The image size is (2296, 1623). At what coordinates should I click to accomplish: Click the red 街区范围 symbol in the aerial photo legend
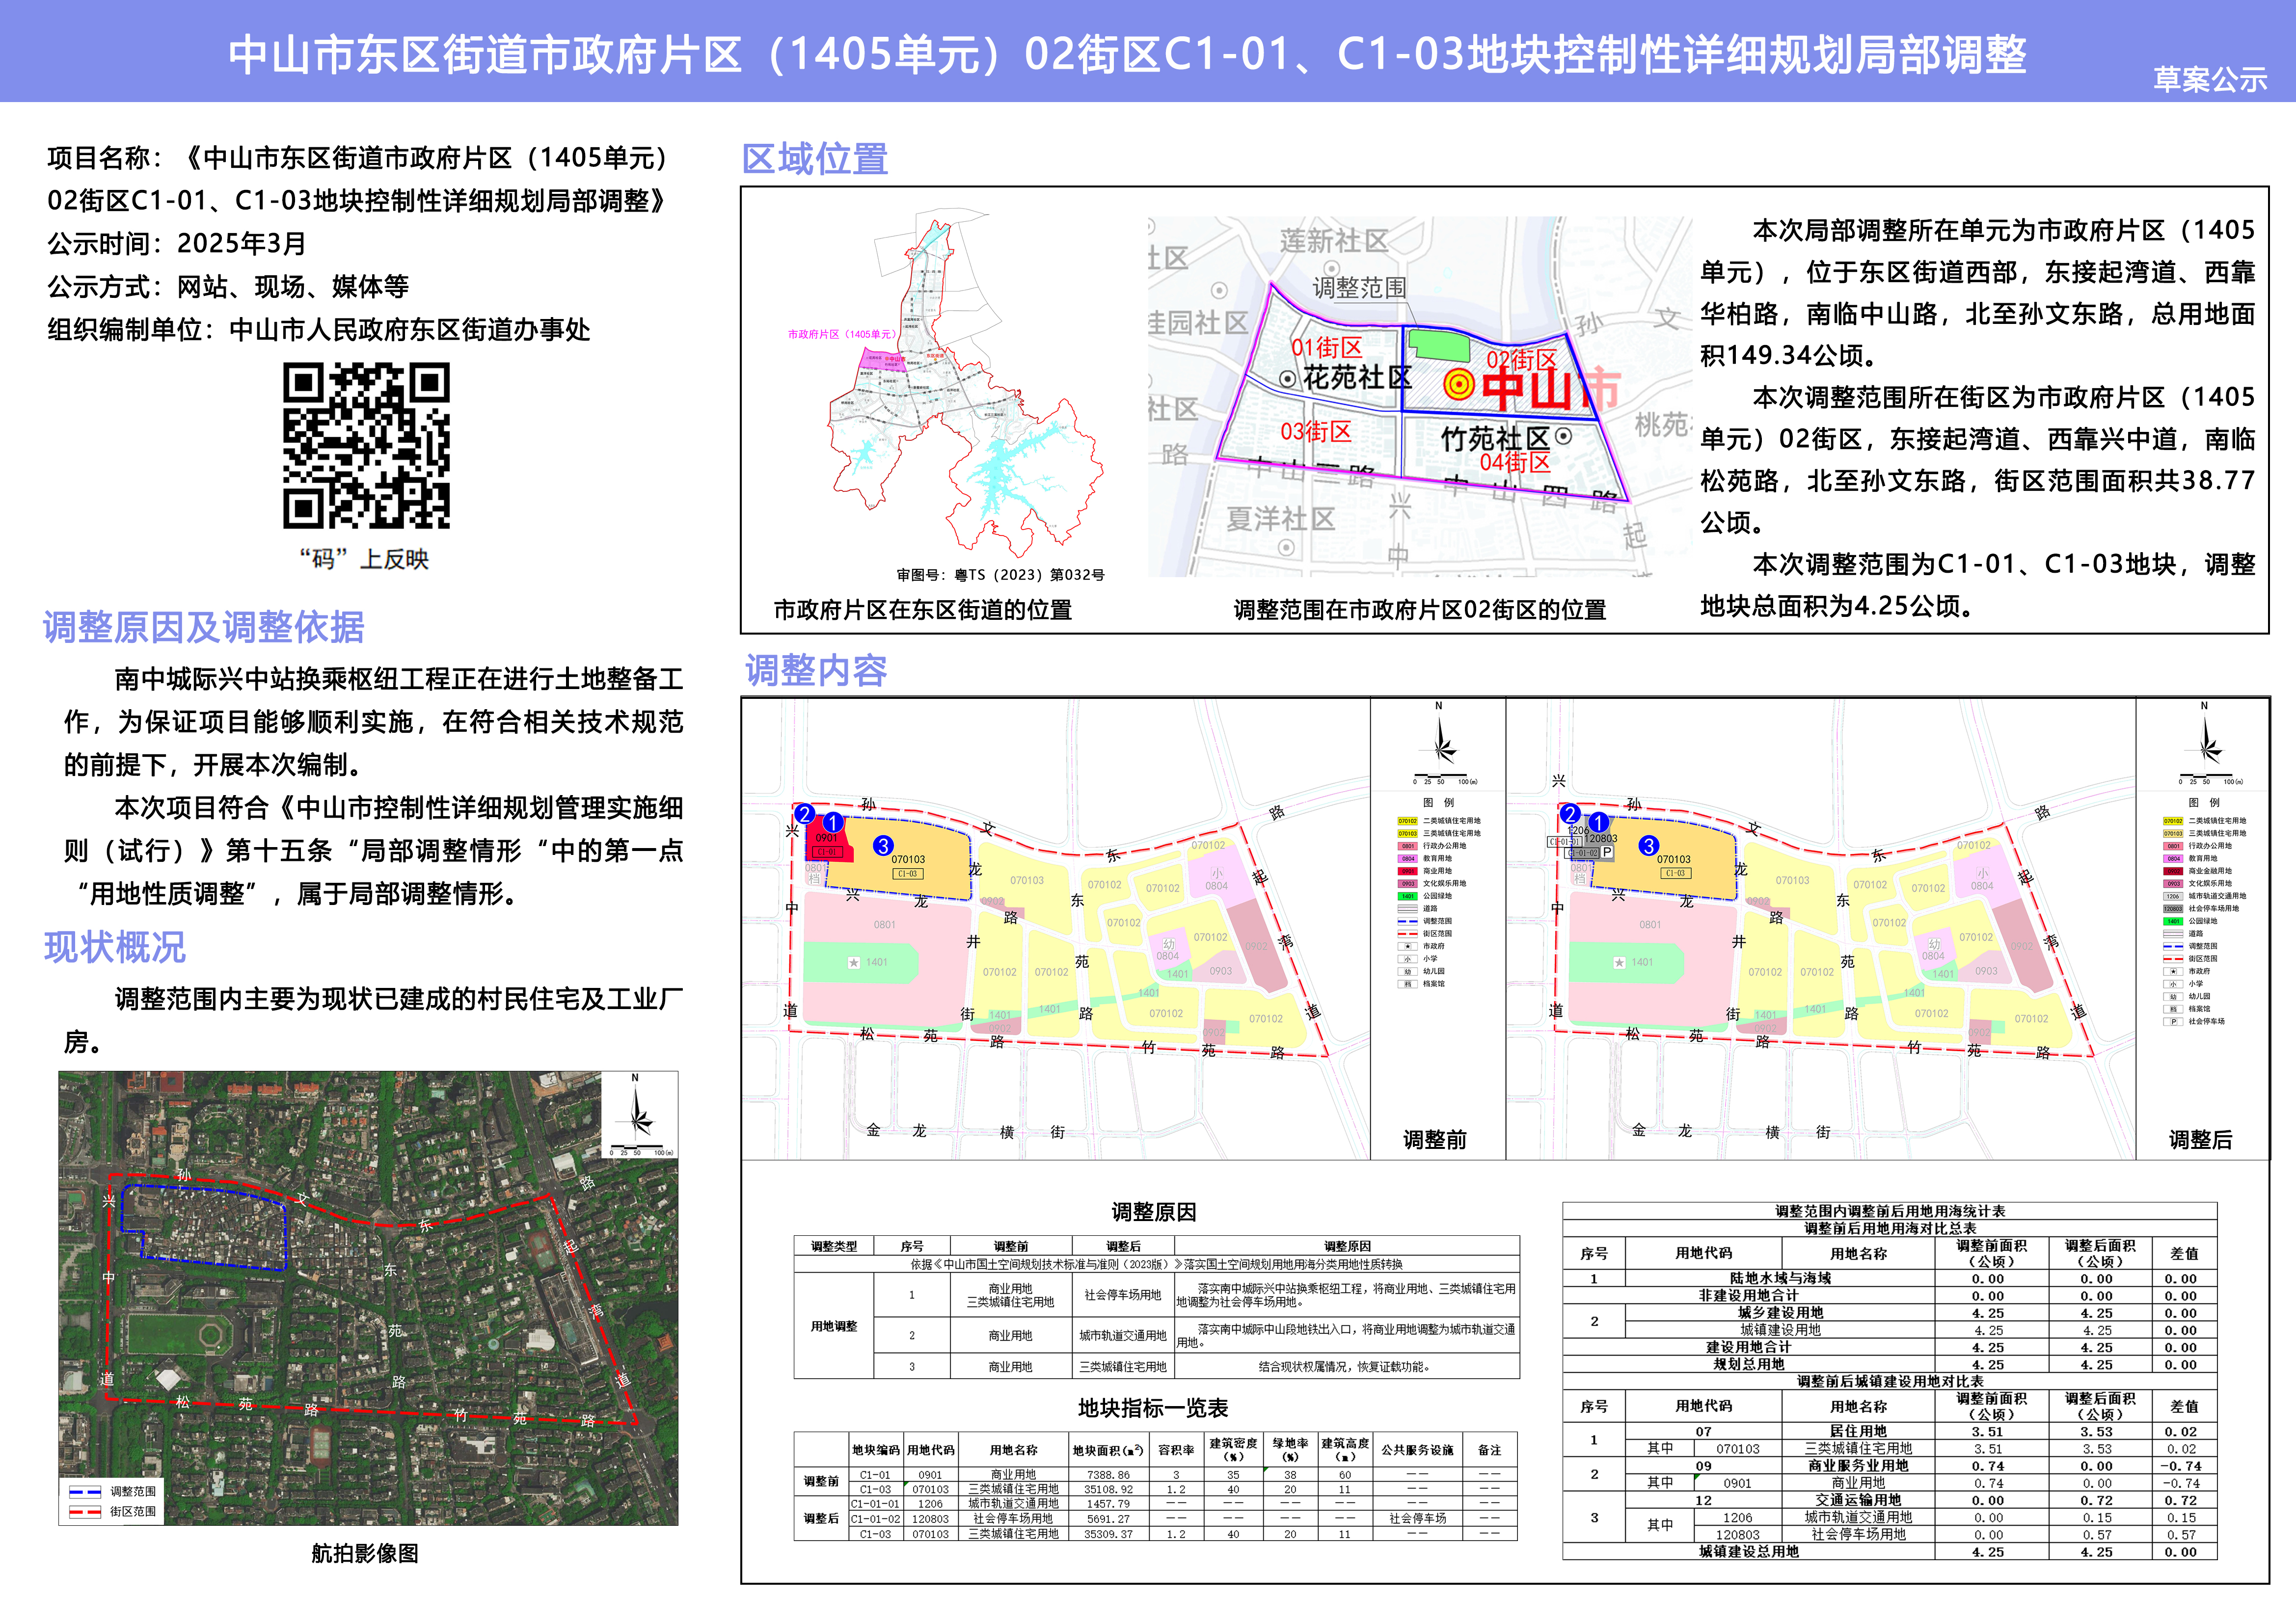click(x=85, y=1511)
